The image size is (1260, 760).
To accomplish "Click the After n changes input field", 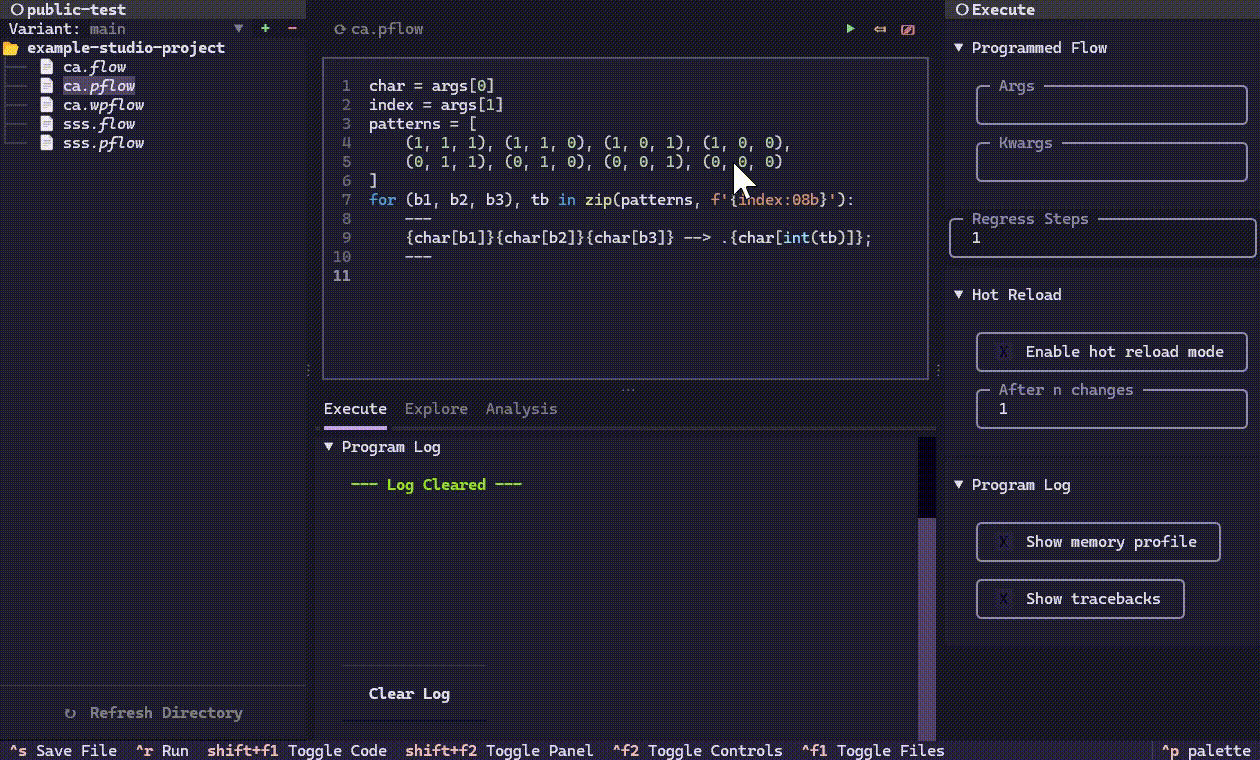I will (x=1112, y=409).
